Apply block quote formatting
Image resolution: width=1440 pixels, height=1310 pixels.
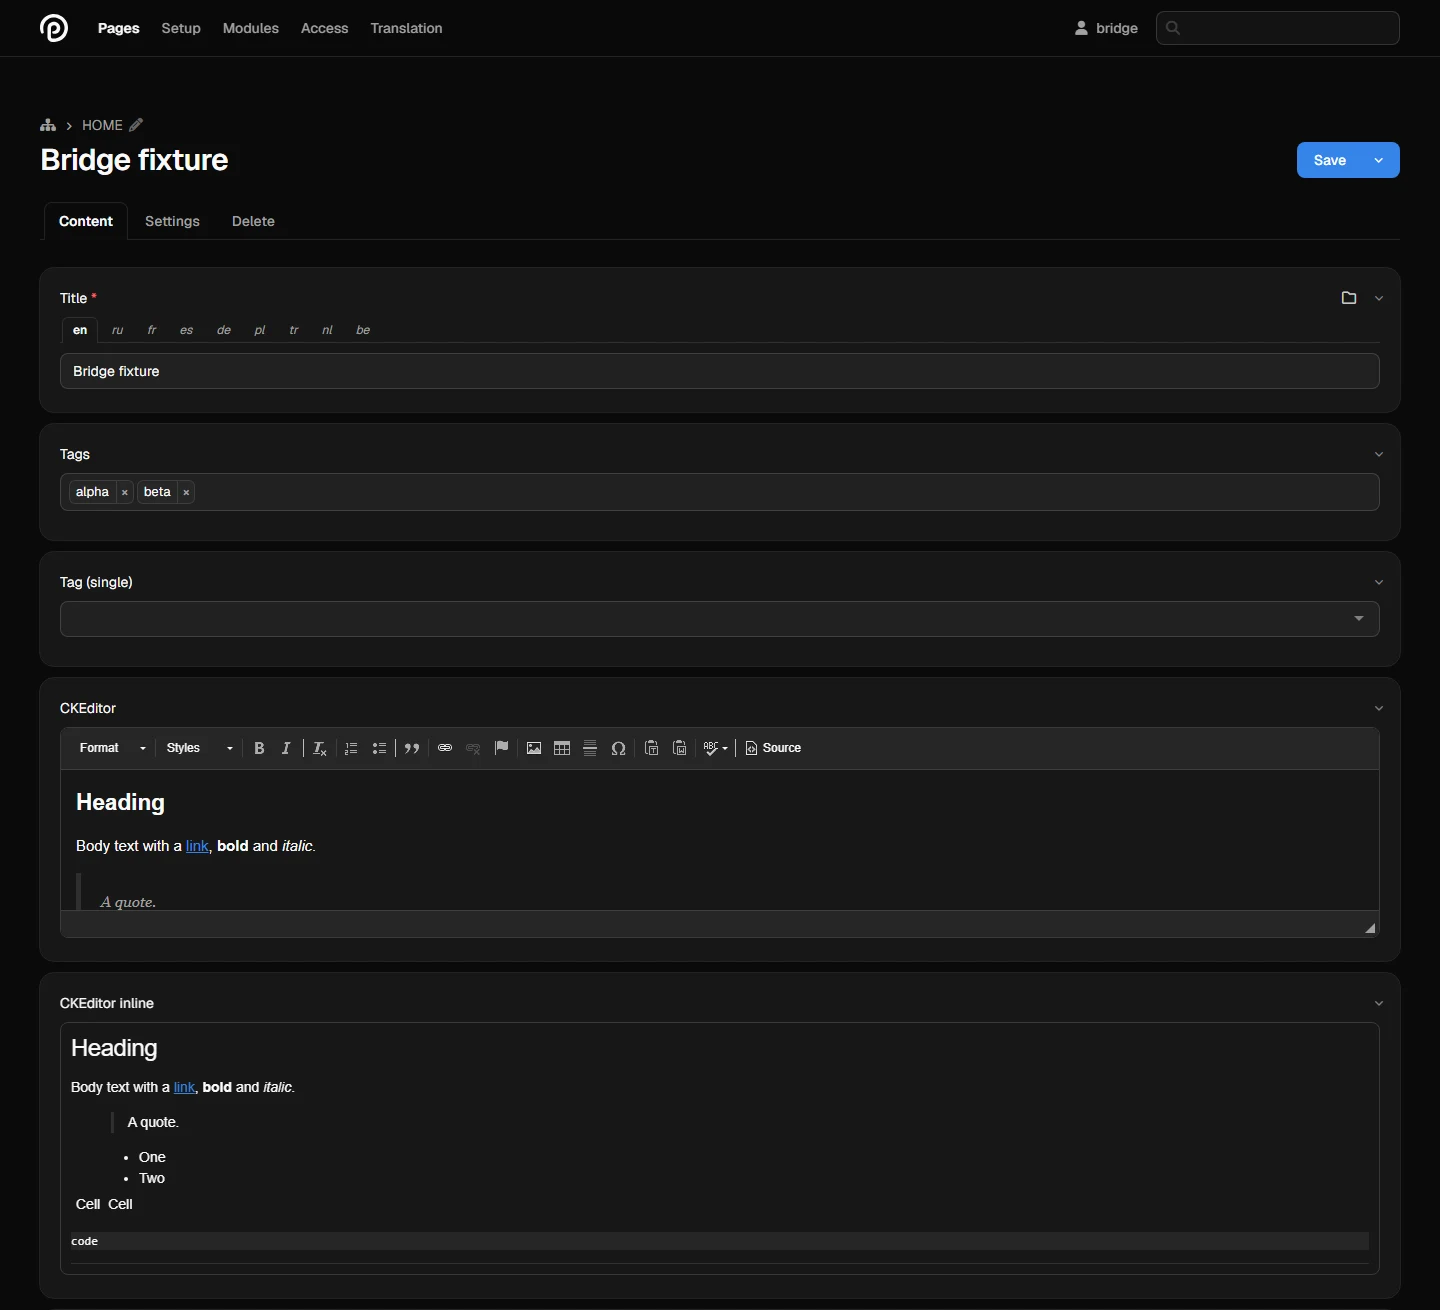pyautogui.click(x=412, y=748)
